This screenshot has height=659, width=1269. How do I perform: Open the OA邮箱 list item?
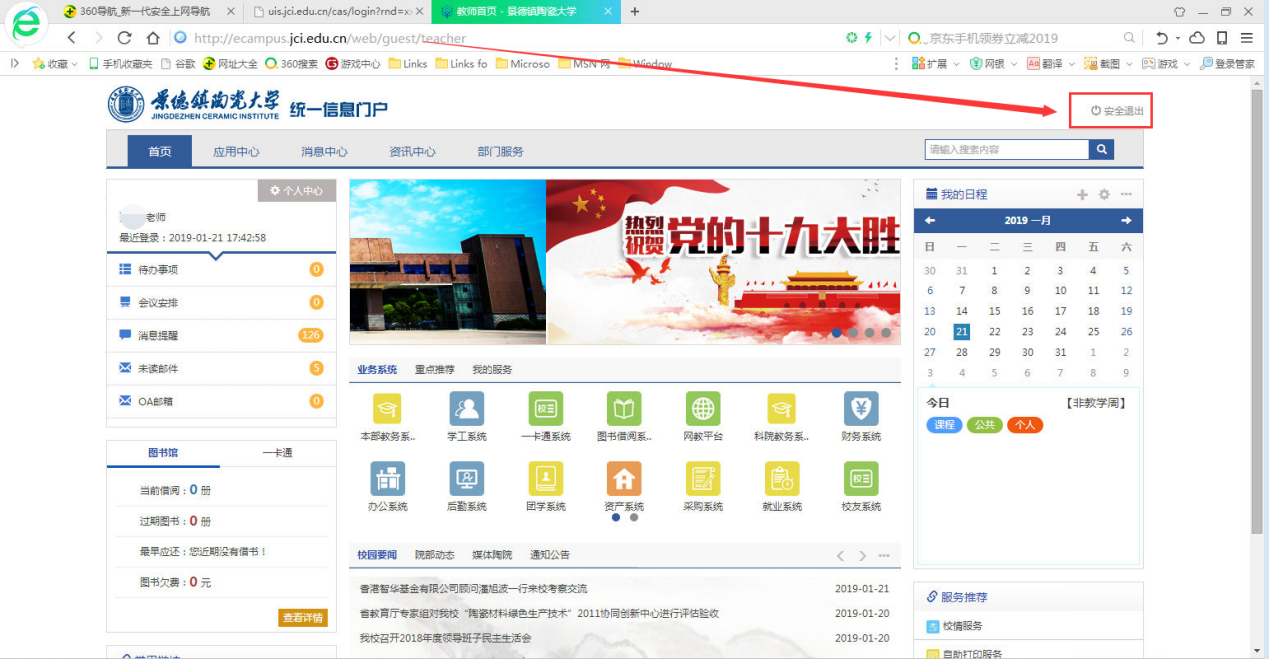220,401
